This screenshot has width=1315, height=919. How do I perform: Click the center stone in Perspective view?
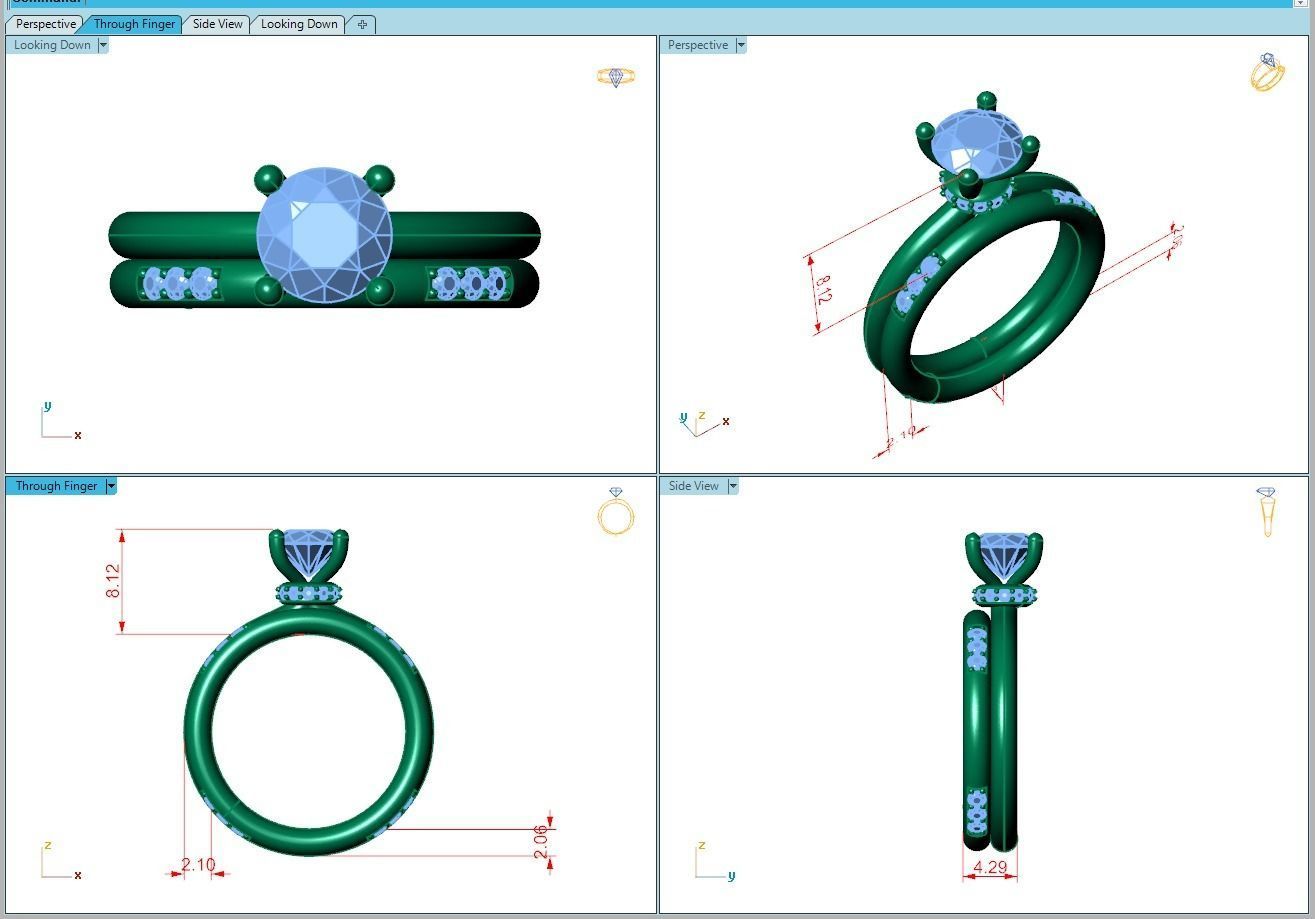tap(977, 146)
